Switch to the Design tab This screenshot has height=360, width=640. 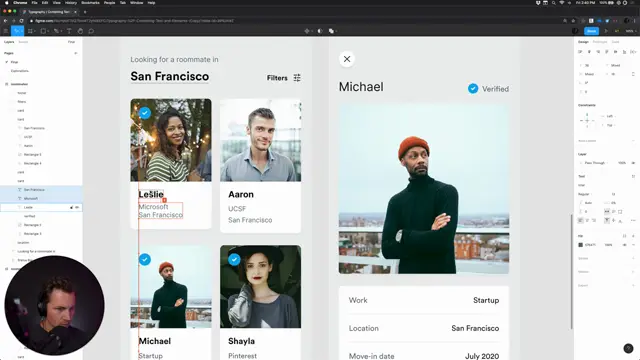click(583, 42)
